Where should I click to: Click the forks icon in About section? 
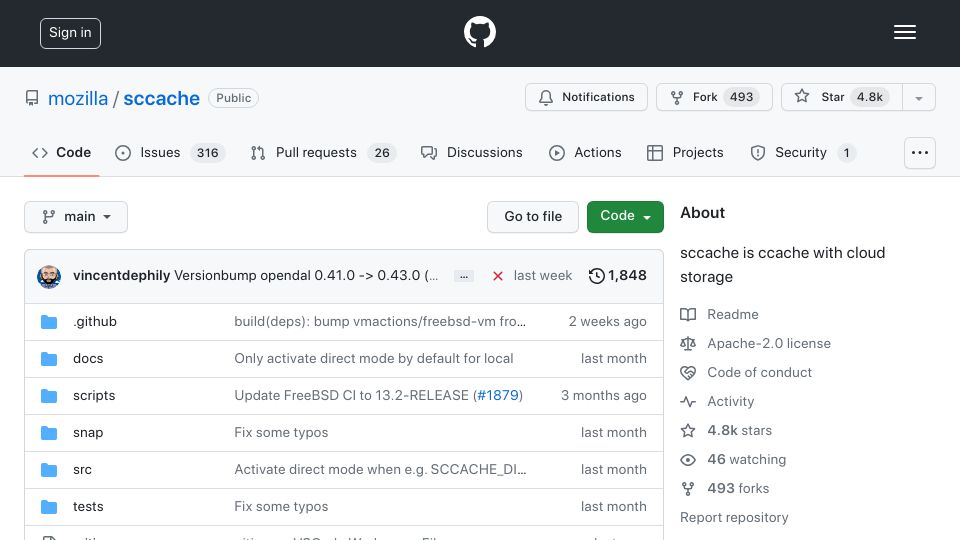688,489
